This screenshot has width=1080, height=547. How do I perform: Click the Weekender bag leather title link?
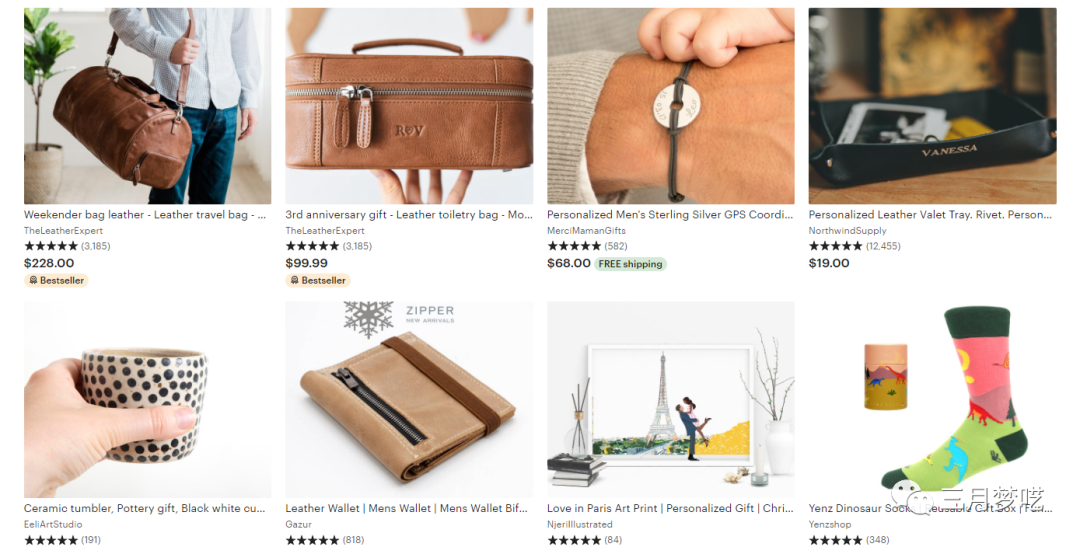coord(145,215)
